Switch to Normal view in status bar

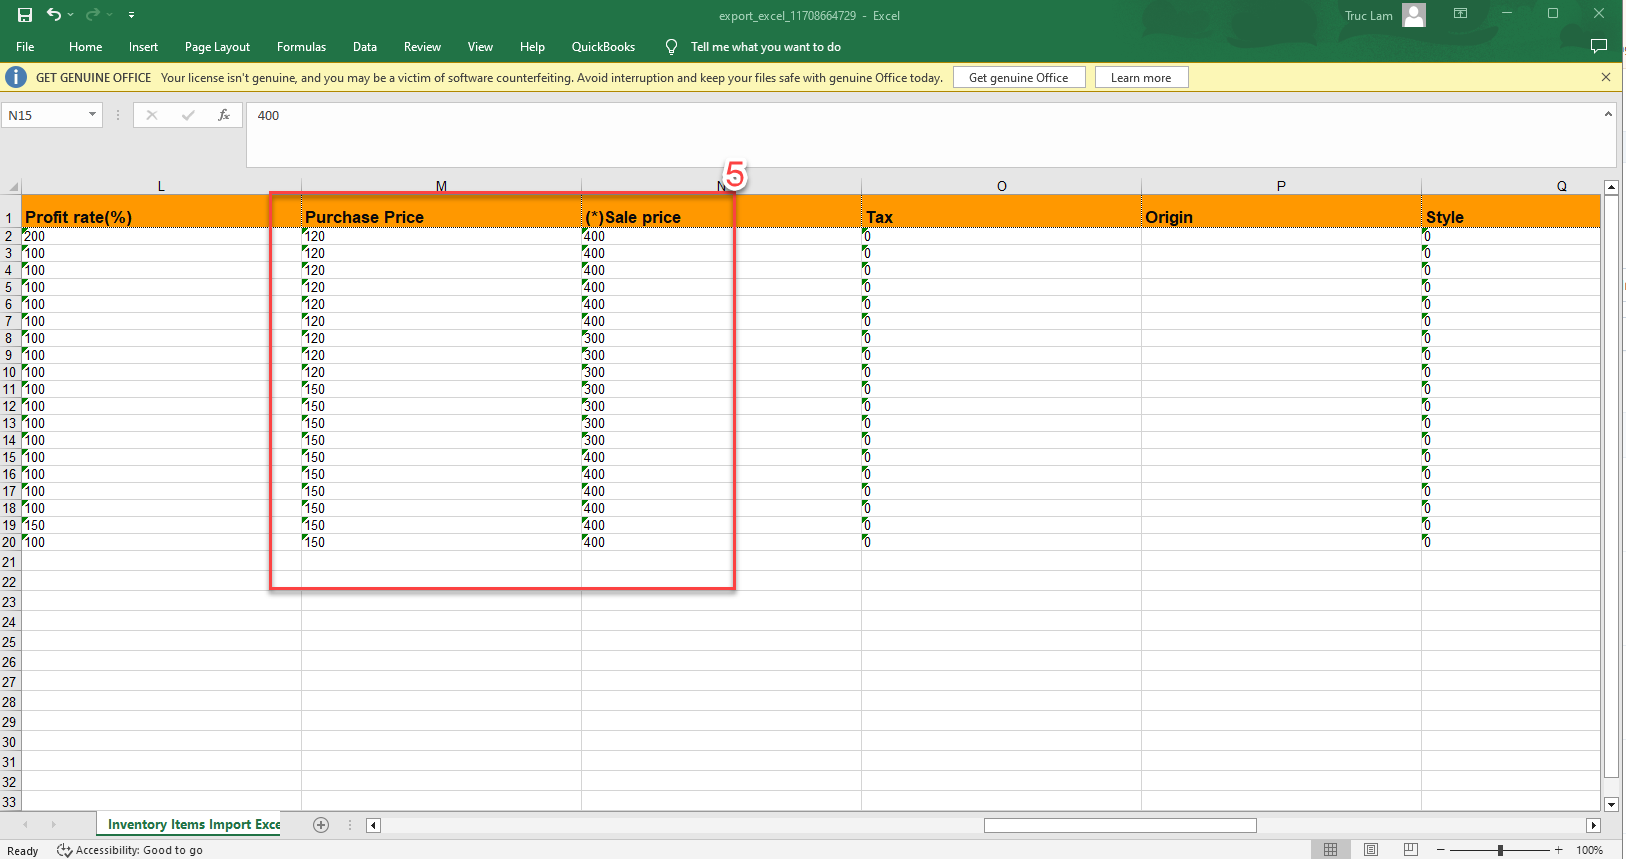pos(1330,850)
